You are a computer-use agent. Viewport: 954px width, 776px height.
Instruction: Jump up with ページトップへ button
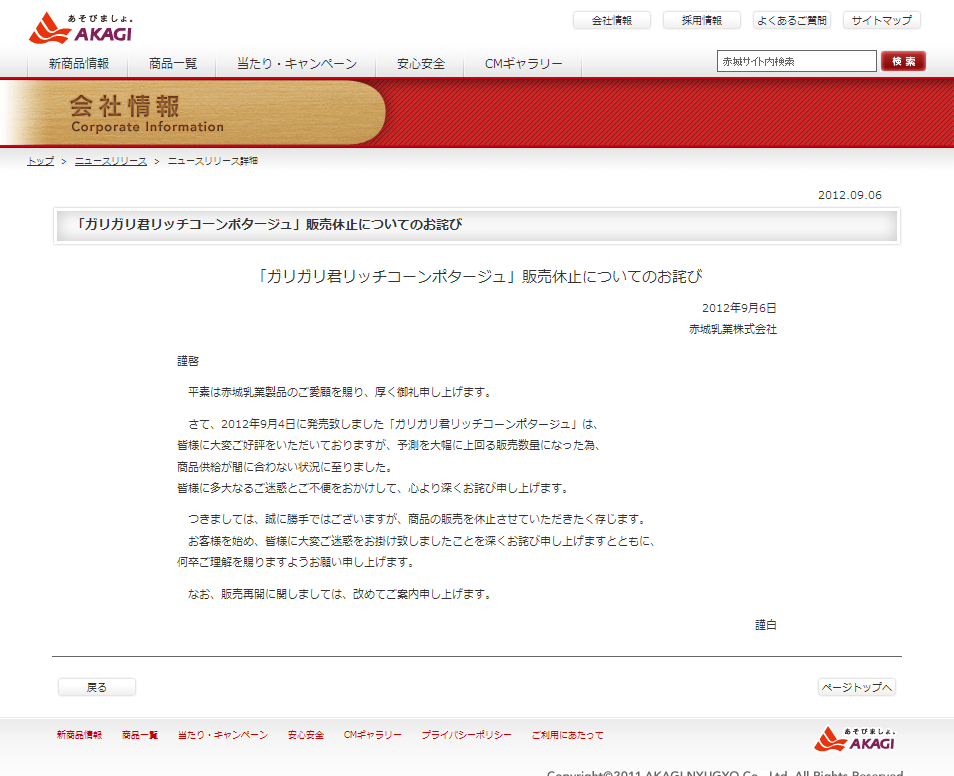tap(856, 687)
